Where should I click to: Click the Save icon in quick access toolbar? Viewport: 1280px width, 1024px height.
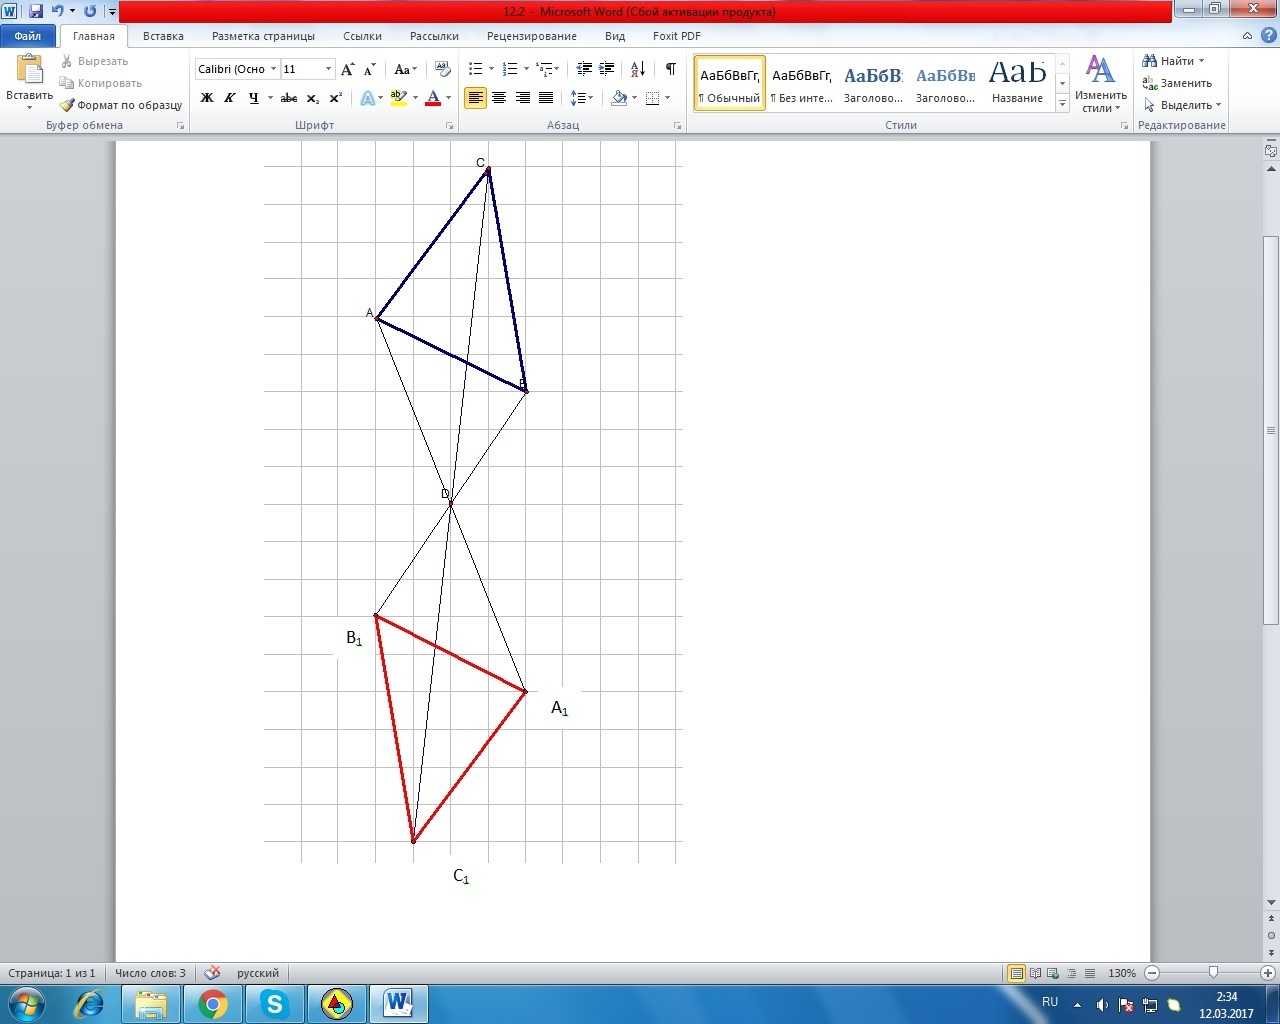click(x=36, y=11)
